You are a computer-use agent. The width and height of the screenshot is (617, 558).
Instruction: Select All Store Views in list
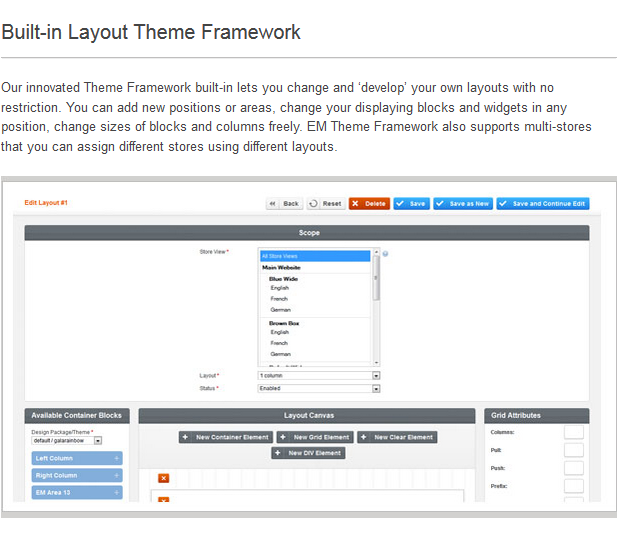tap(314, 256)
